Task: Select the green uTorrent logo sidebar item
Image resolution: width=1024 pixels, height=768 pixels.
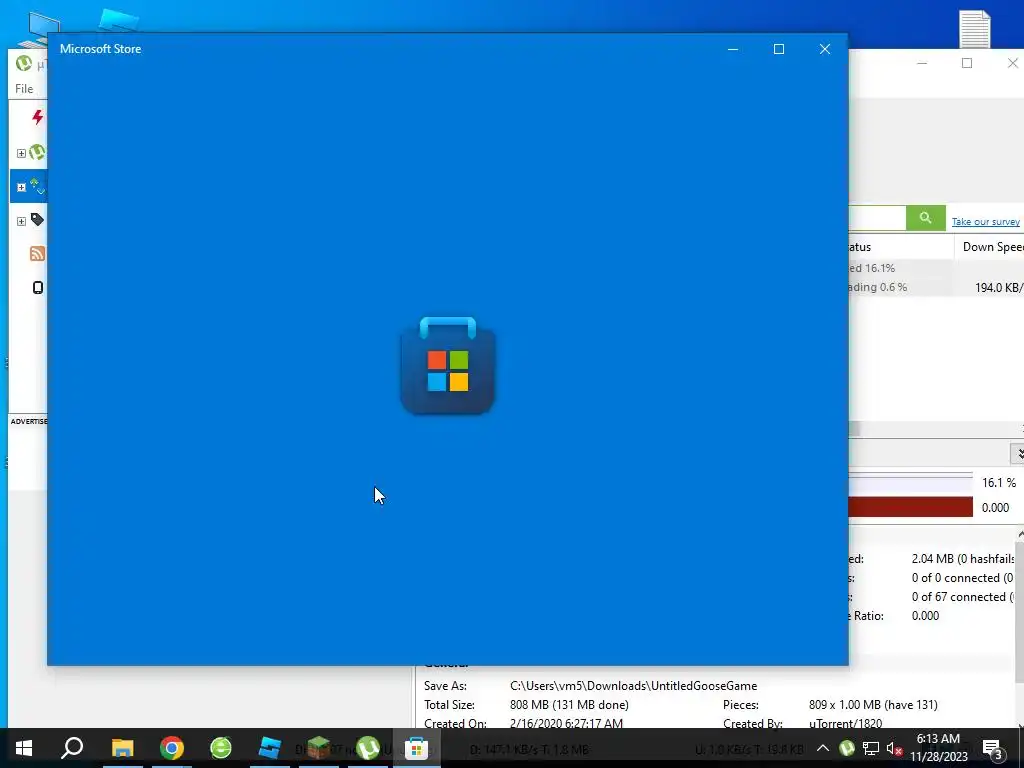Action: (x=37, y=152)
